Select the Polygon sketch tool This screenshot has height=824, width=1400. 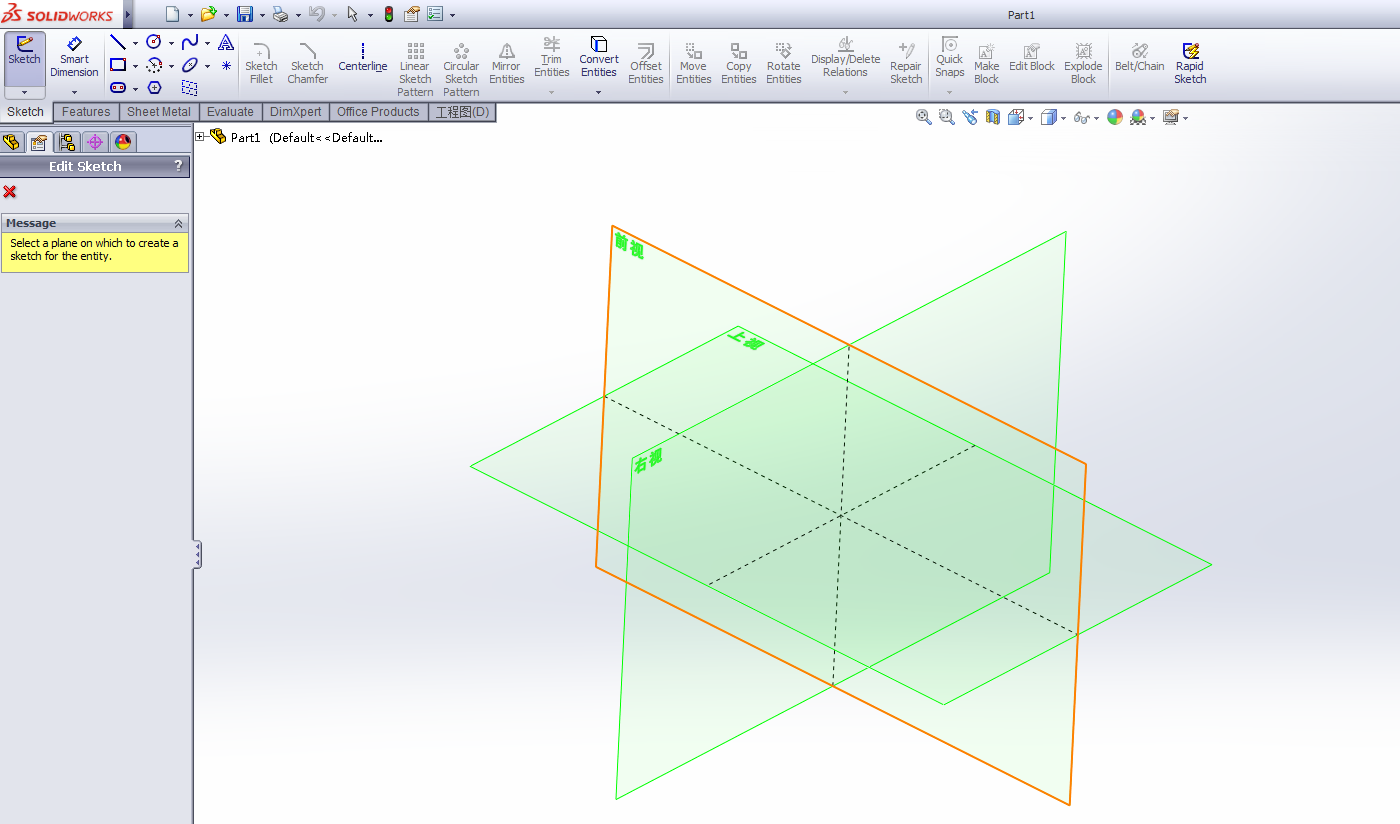click(x=154, y=88)
